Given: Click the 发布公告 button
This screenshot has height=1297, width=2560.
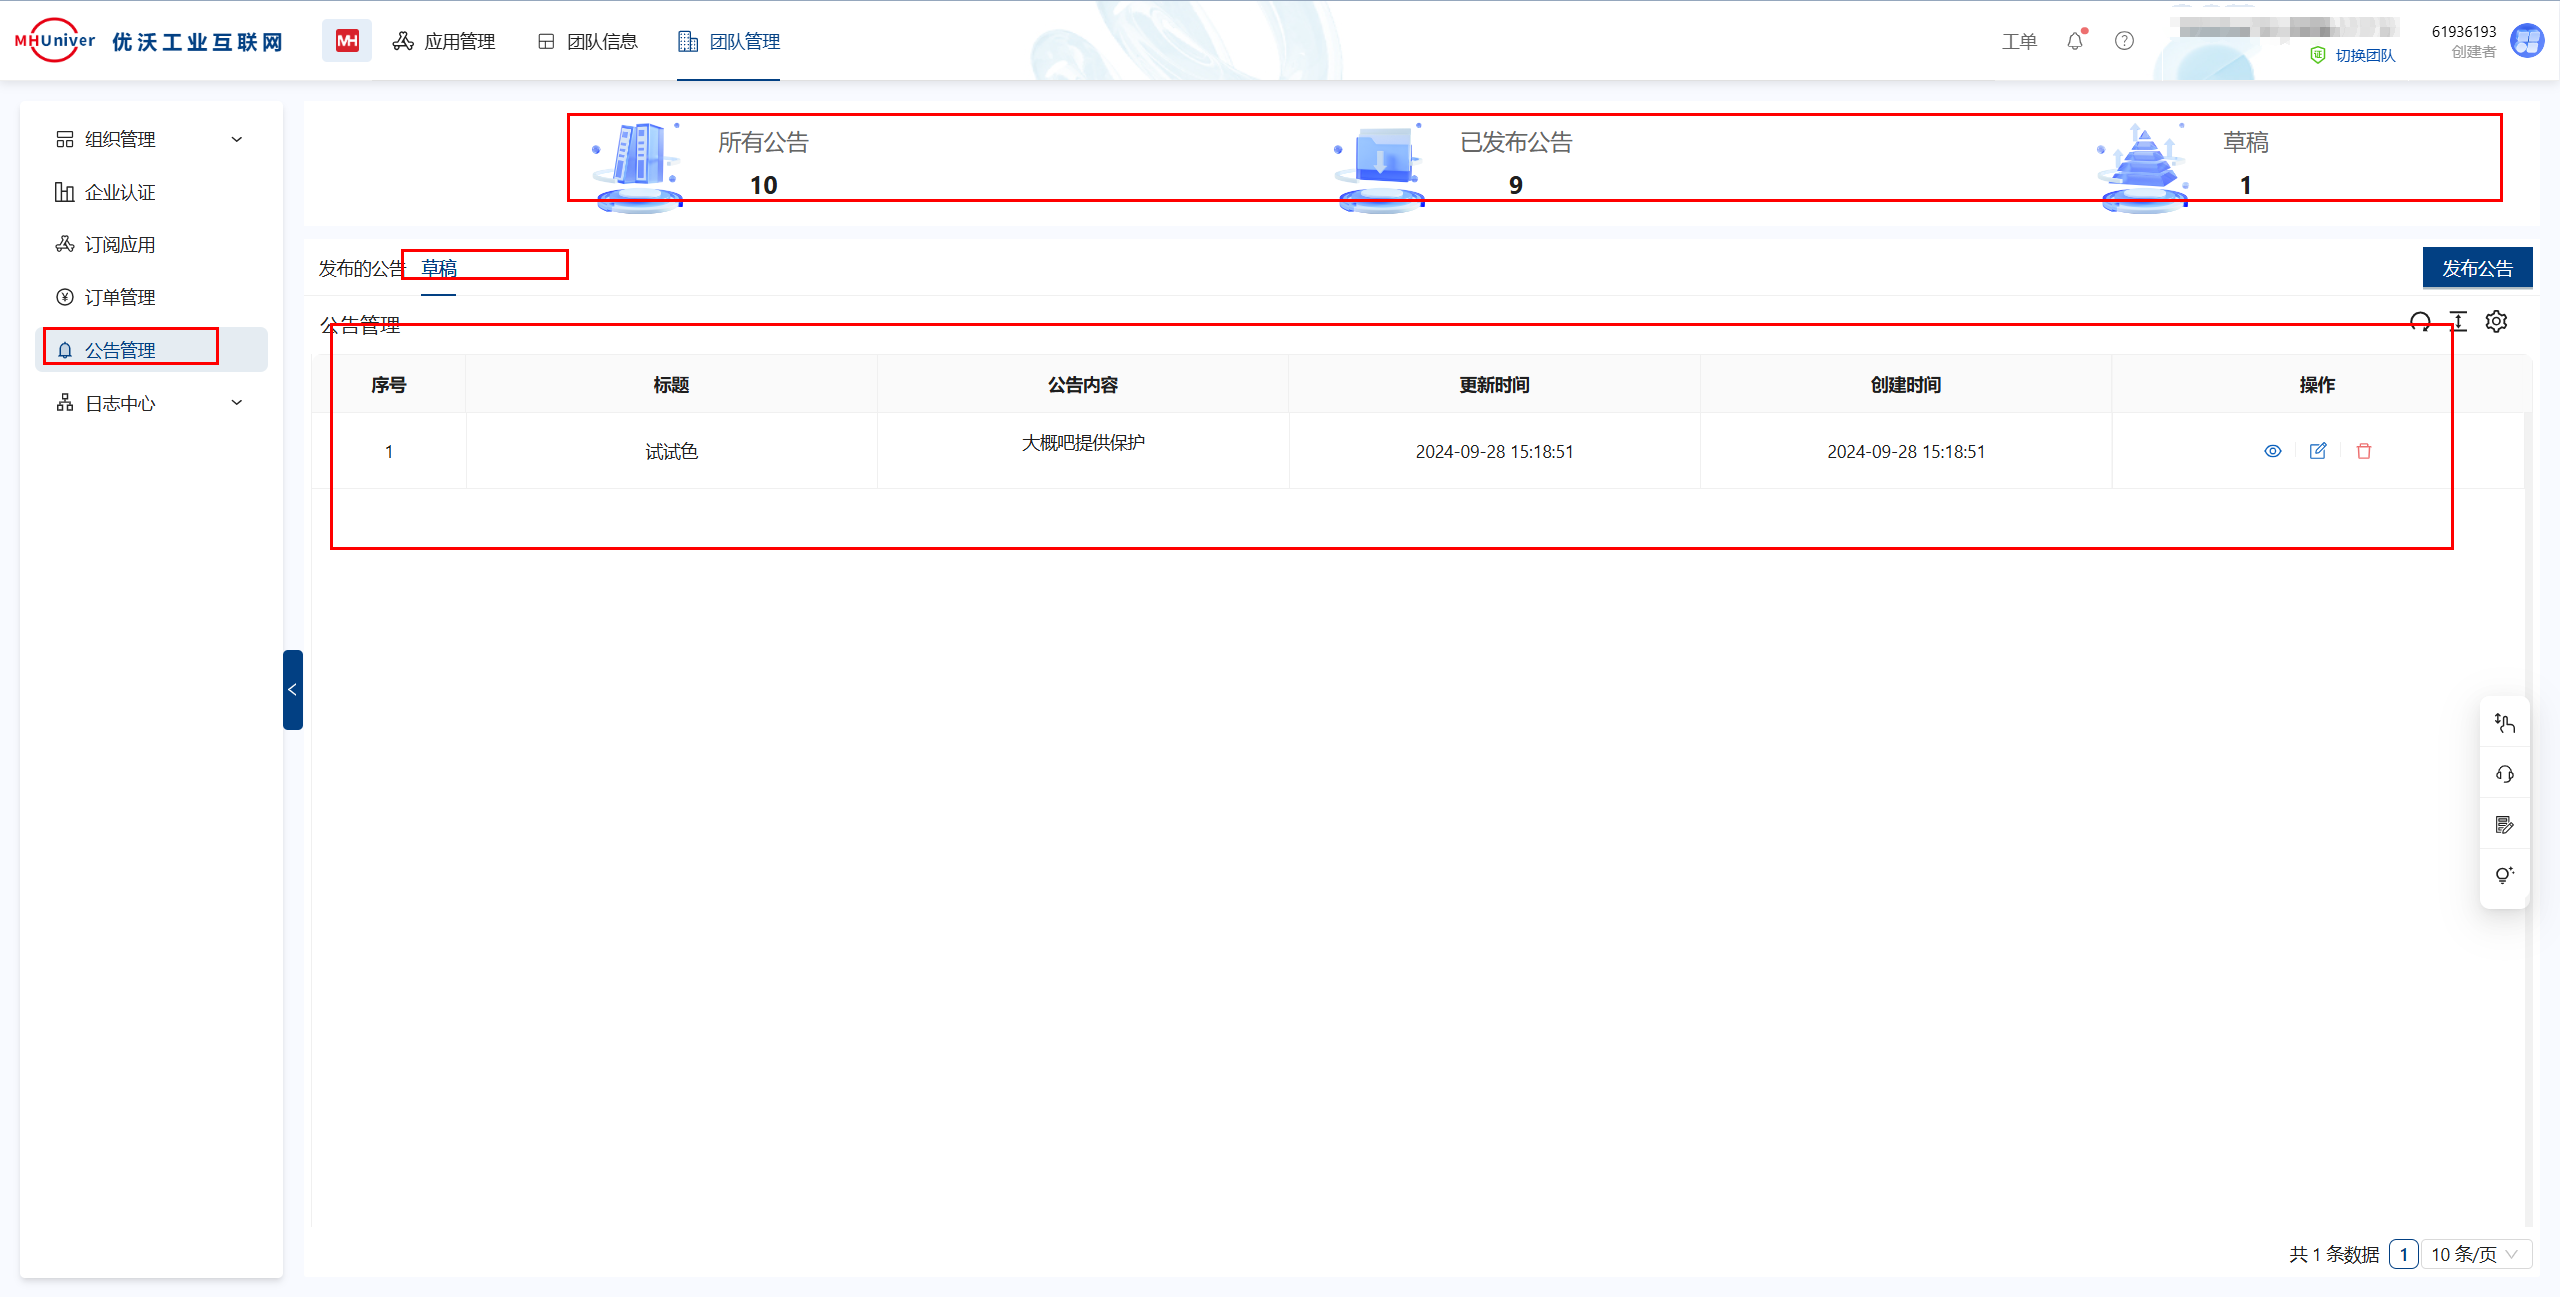Looking at the screenshot, I should pyautogui.click(x=2477, y=268).
